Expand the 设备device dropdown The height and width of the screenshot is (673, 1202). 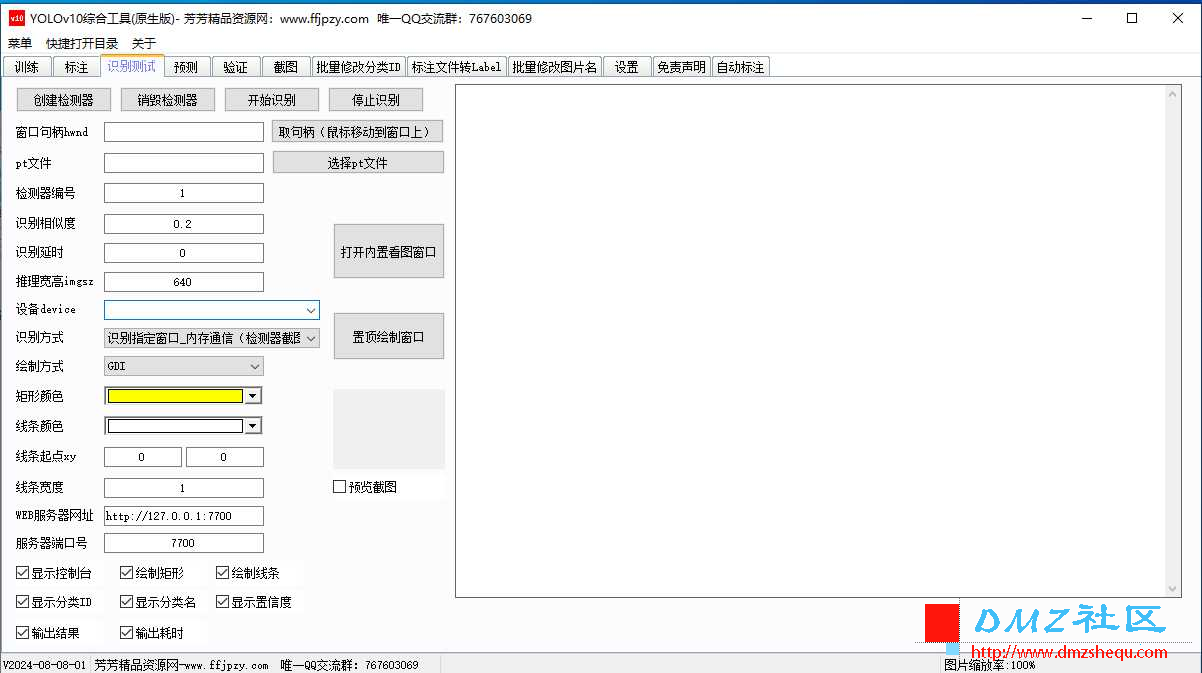tap(310, 310)
